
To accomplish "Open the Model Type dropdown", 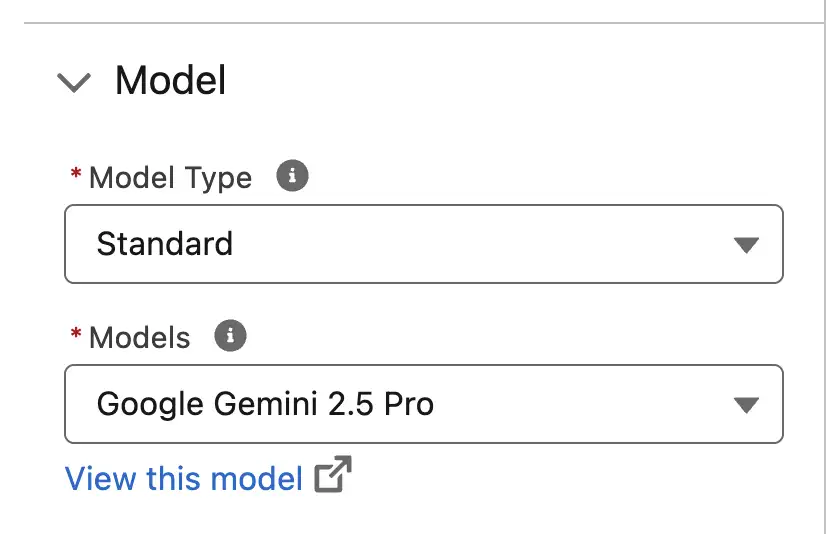I will (424, 244).
